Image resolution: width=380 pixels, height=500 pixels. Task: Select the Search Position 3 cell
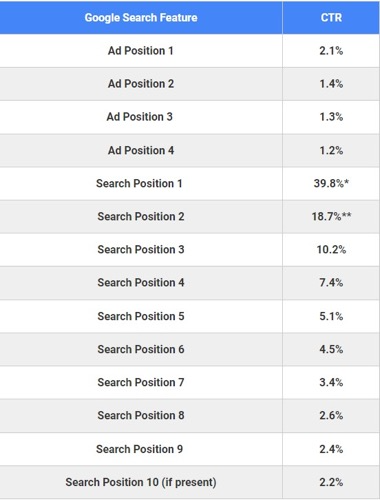pyautogui.click(x=141, y=249)
